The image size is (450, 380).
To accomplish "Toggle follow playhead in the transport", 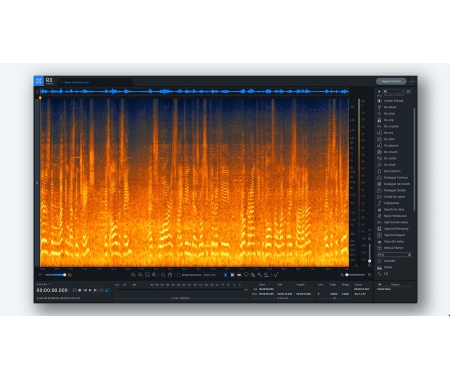I will click(107, 290).
